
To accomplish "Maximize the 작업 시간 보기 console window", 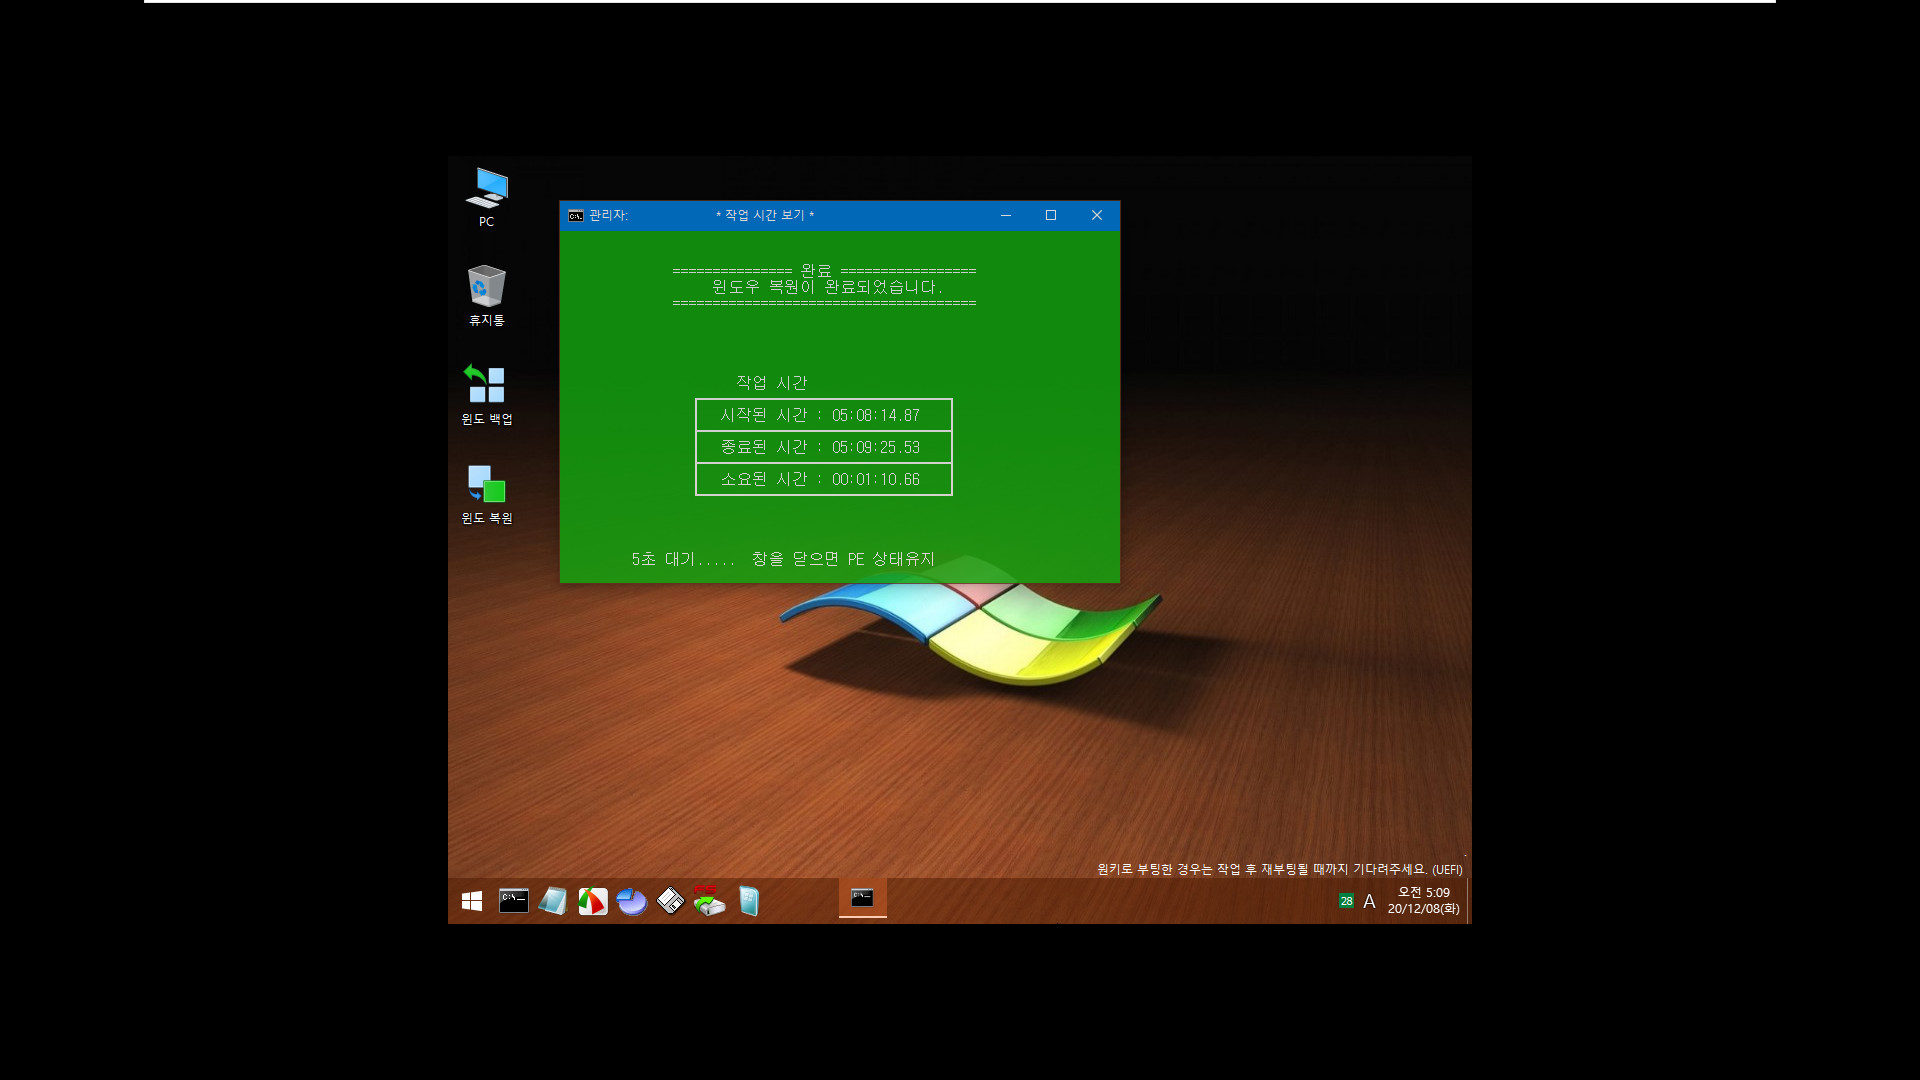I will coord(1051,215).
